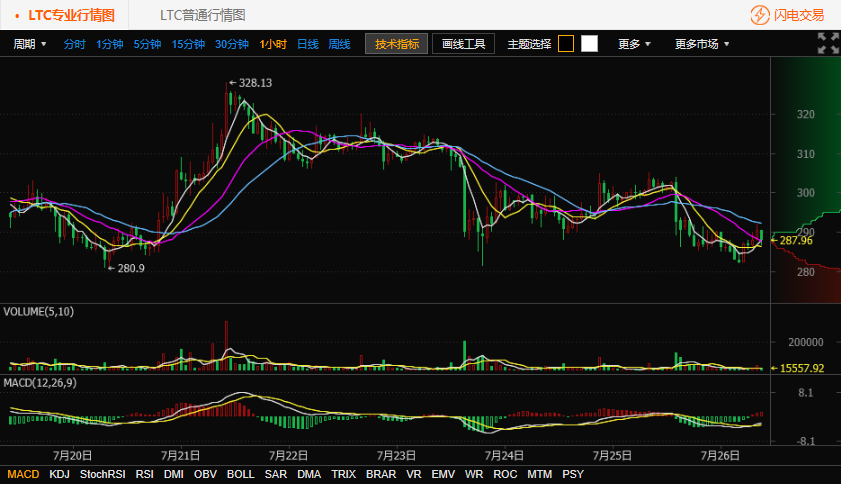Viewport: 841px width, 485px height.
Task: Select EMV indicator tab
Action: tap(443, 474)
